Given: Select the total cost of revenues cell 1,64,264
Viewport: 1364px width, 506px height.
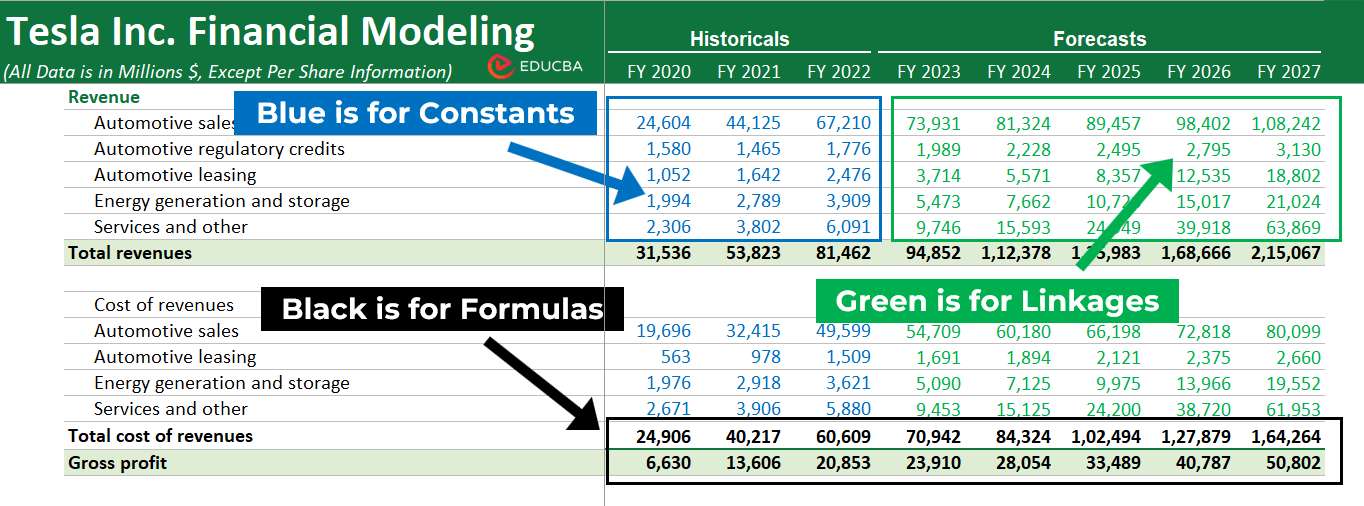Looking at the screenshot, I should point(1286,437).
